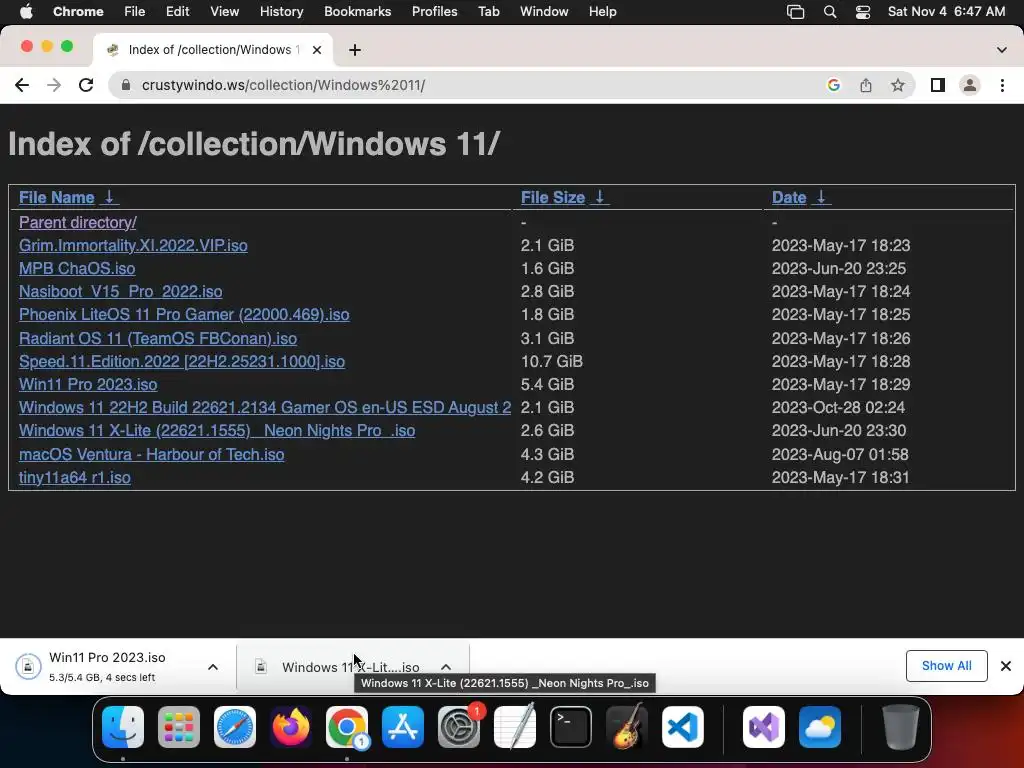Open System Settings from the Dock
This screenshot has width=1024, height=768.
(458, 727)
